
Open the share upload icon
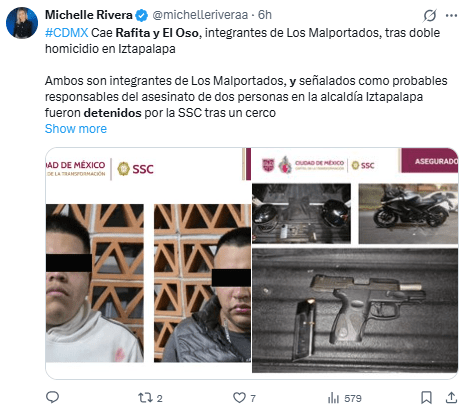pyautogui.click(x=451, y=397)
